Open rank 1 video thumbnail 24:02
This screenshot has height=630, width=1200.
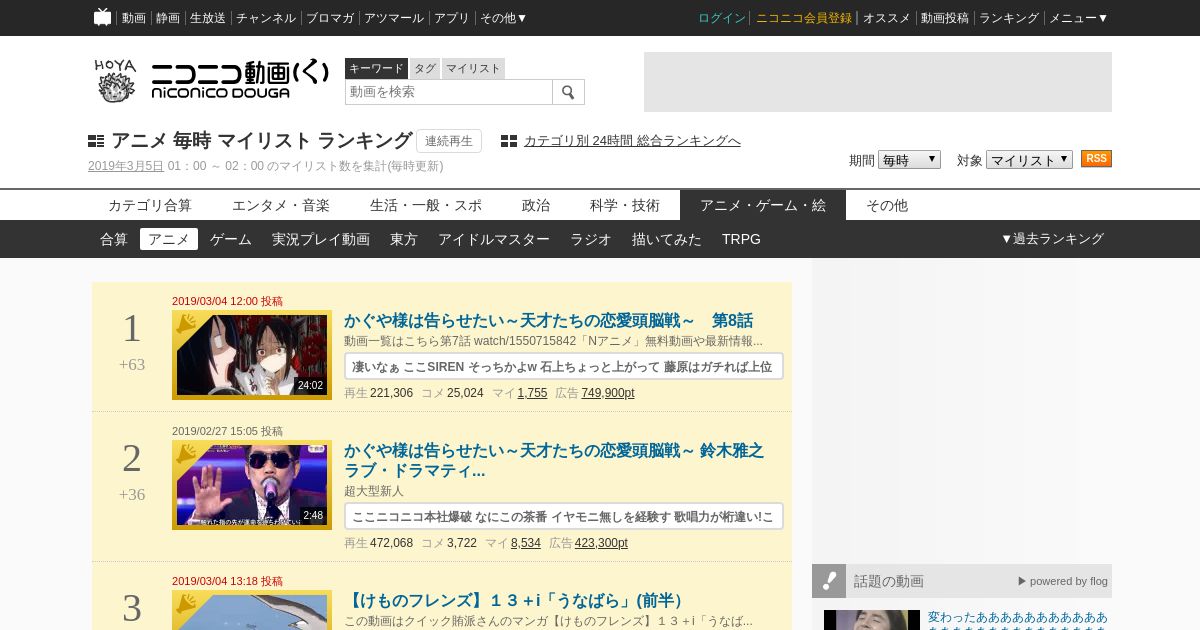click(x=252, y=355)
